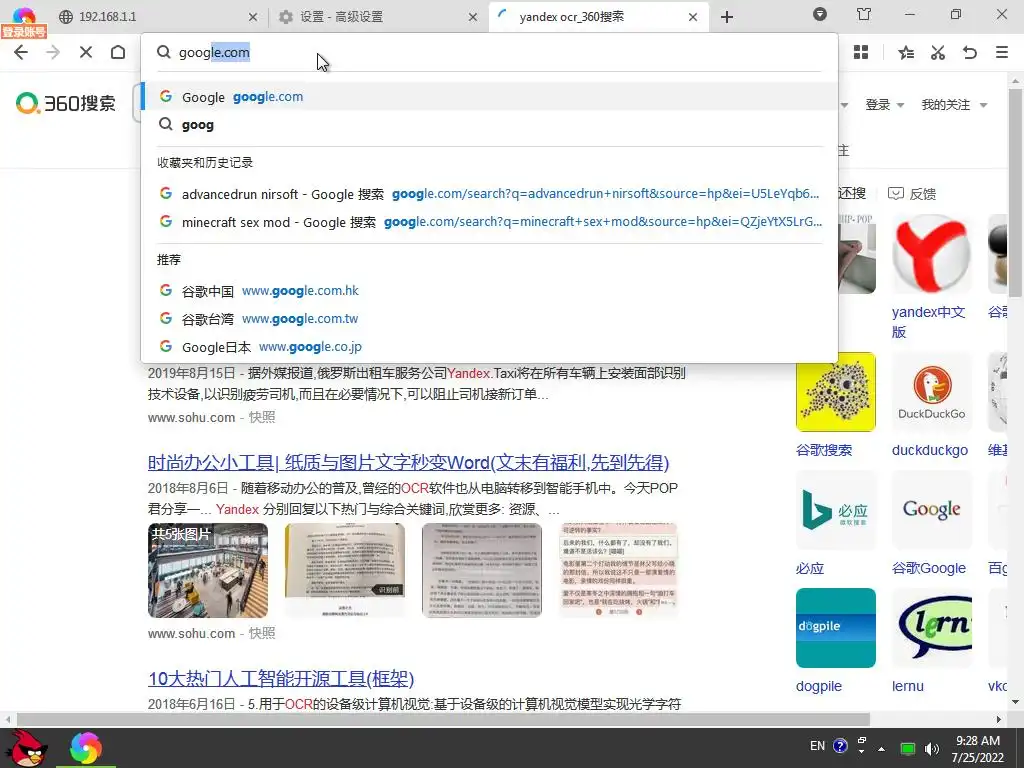Viewport: 1024px width, 768px height.
Task: Click the green network tray icon
Action: pos(908,748)
